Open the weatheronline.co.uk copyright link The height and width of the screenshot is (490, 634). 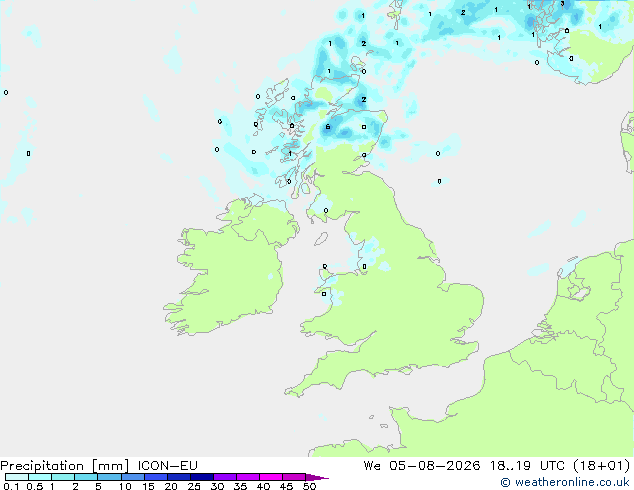click(x=565, y=482)
